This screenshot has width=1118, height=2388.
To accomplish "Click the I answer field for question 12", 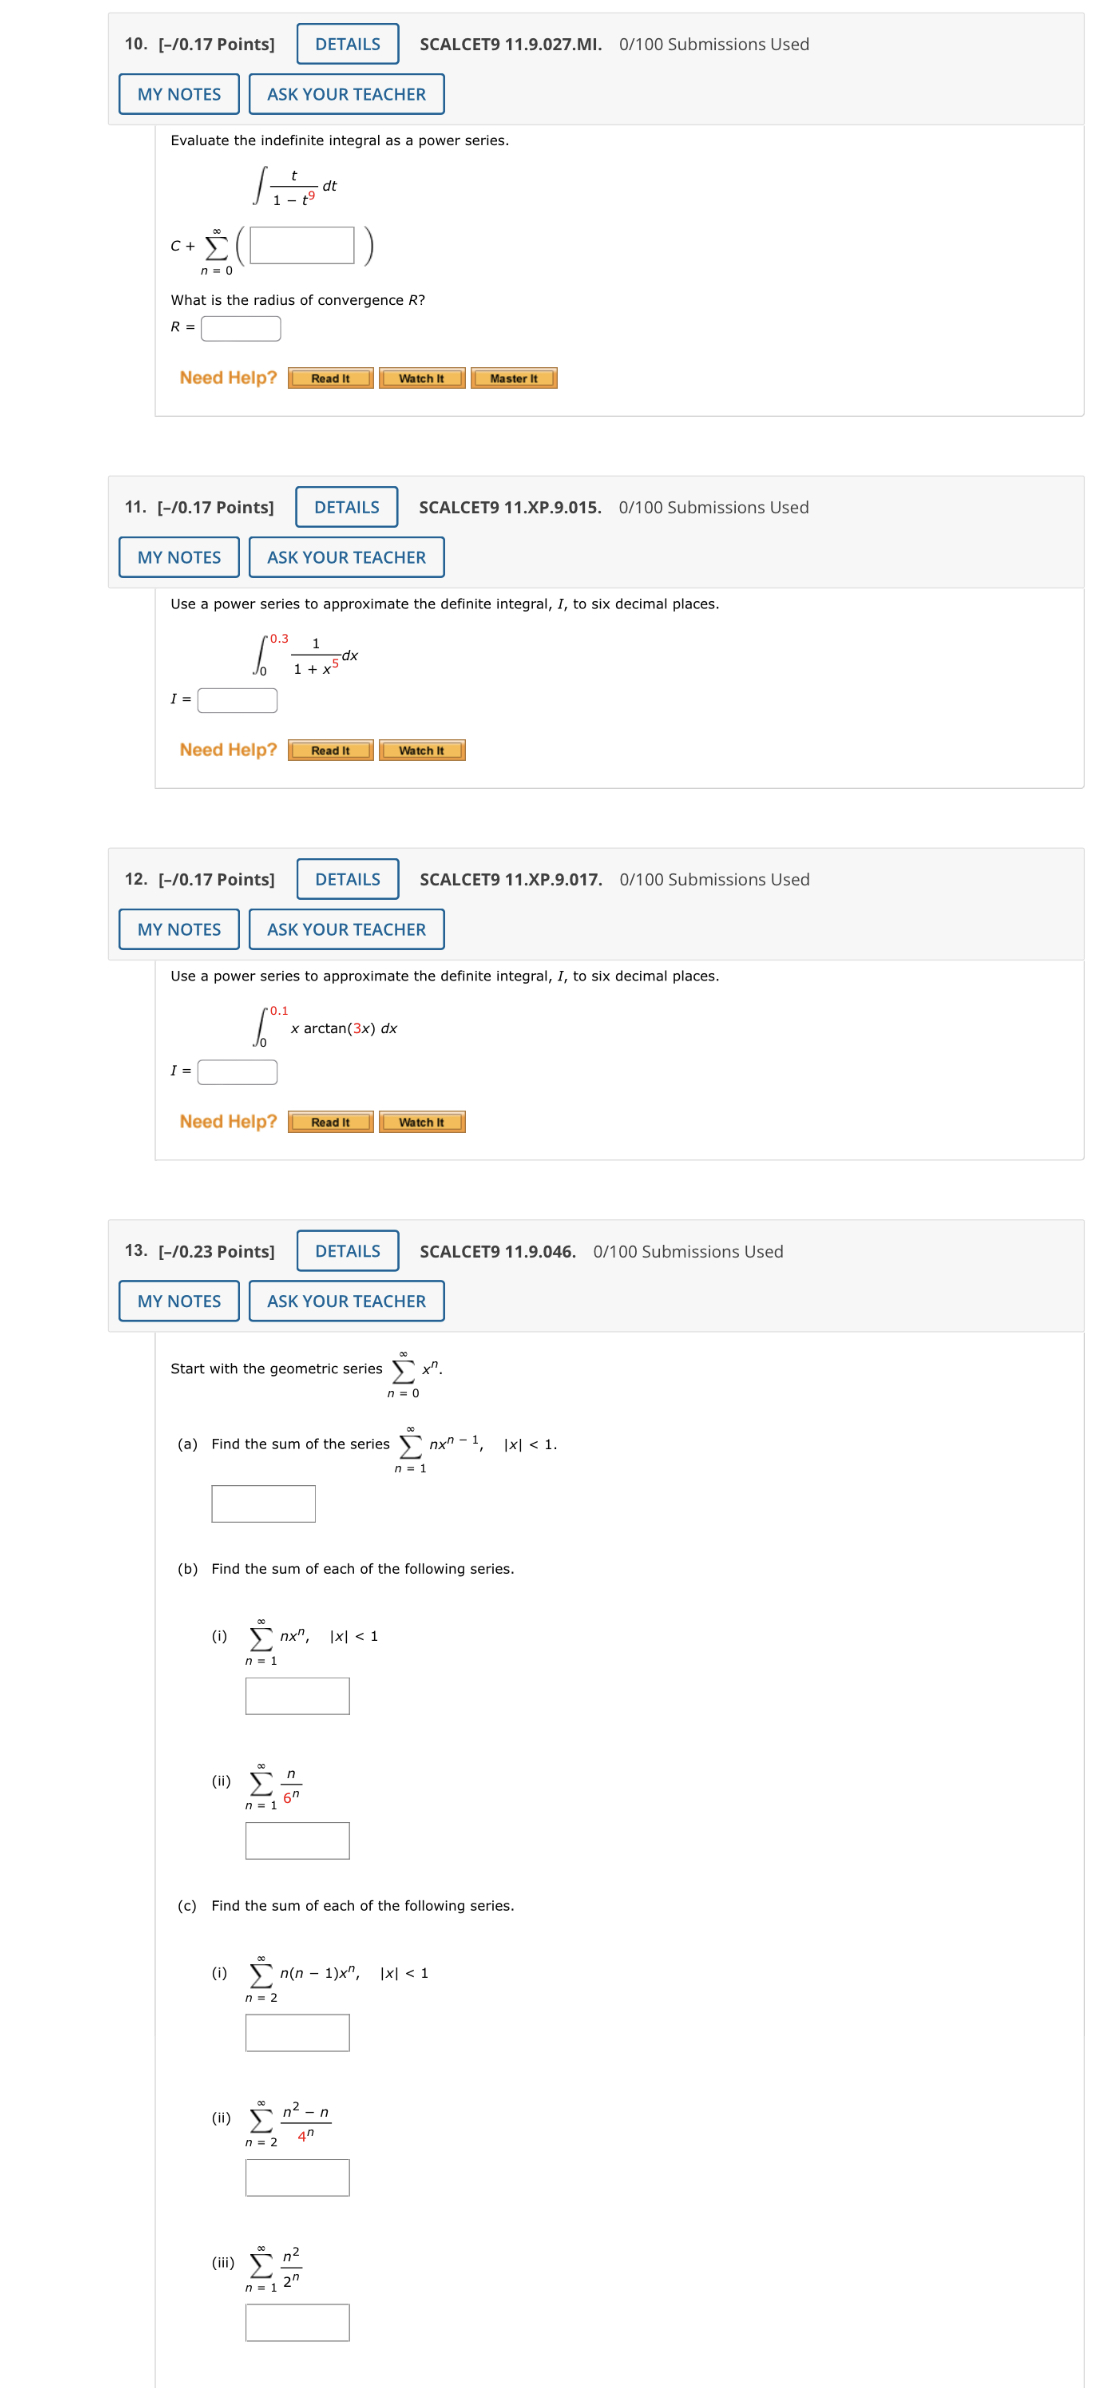I will pyautogui.click(x=238, y=1071).
